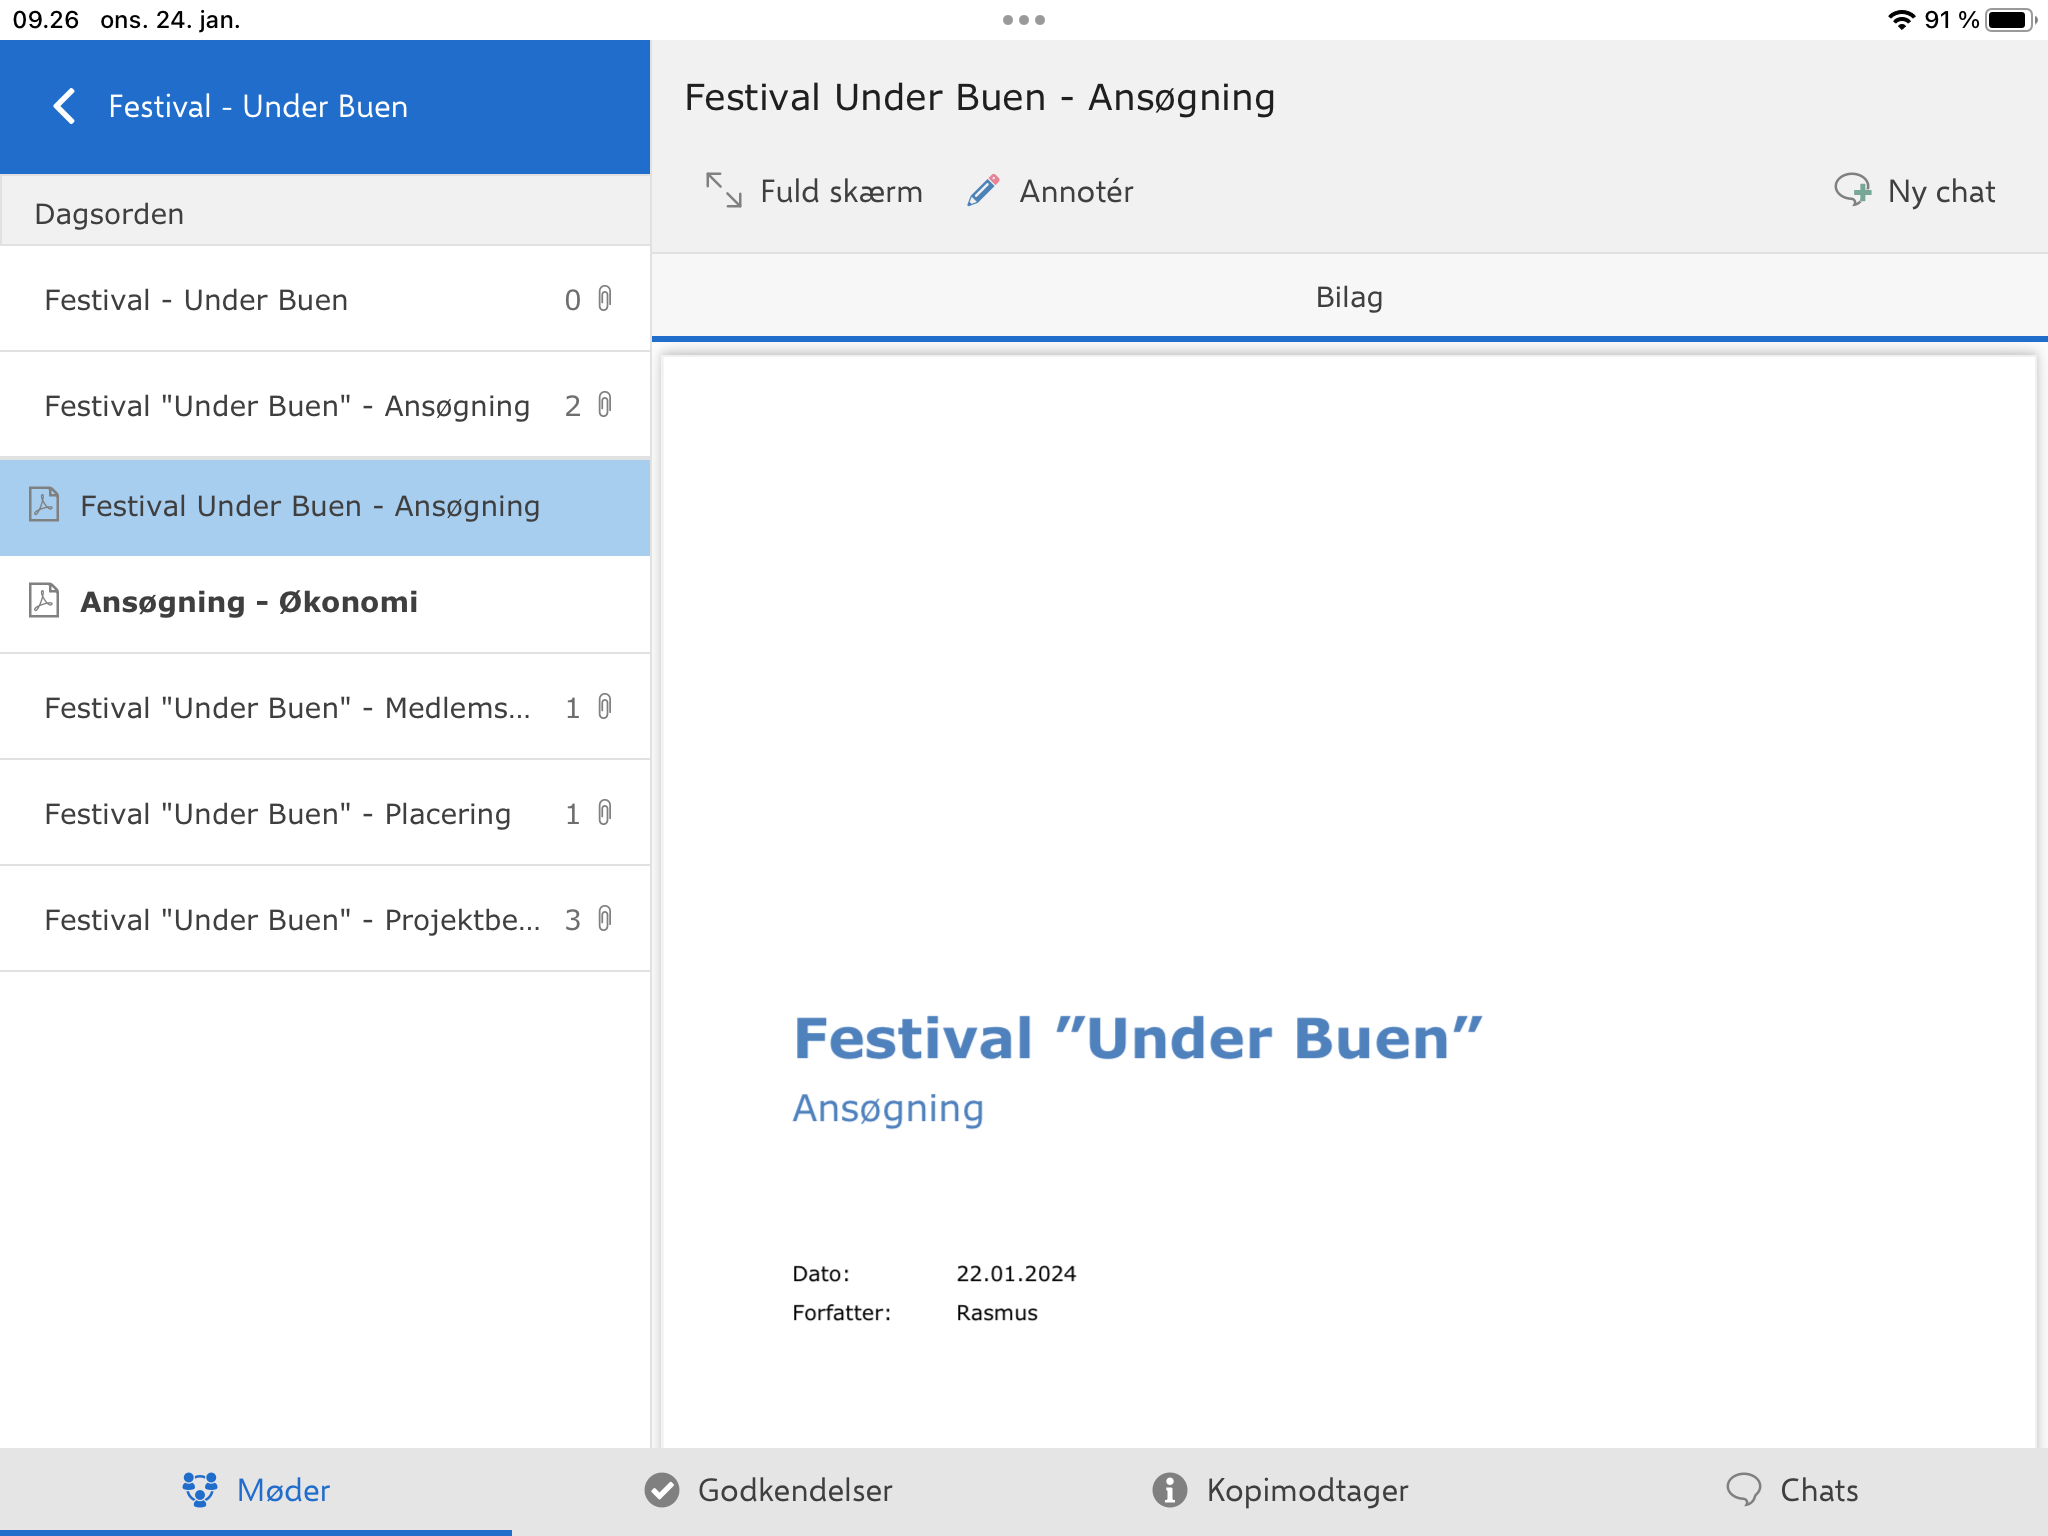
Task: Open the Fuld skærm fullscreen arrows icon
Action: (x=724, y=190)
